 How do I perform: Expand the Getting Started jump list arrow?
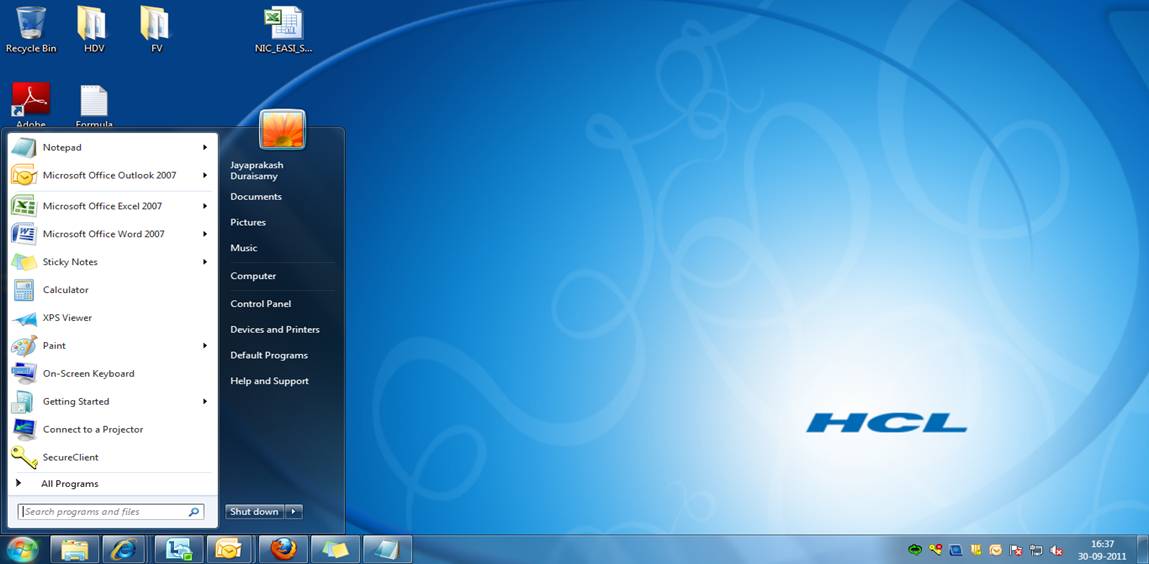click(x=205, y=401)
